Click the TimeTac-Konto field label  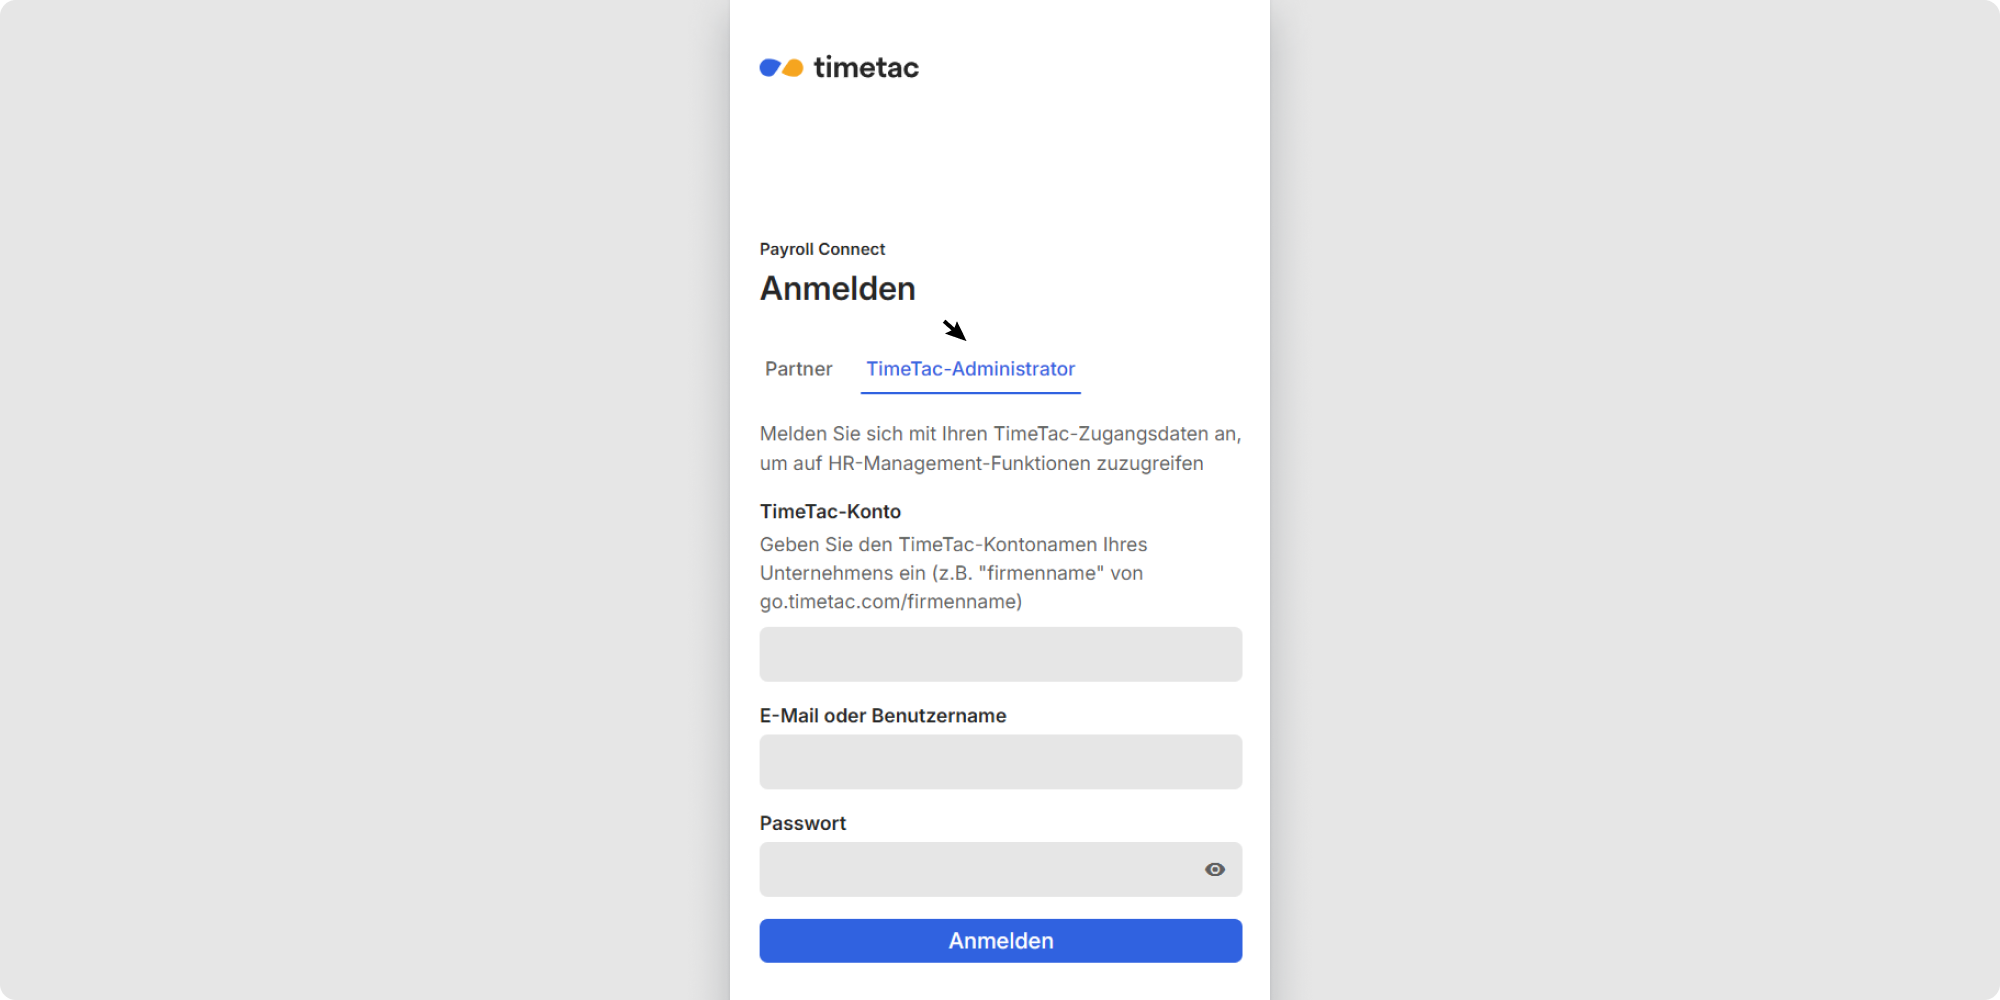pyautogui.click(x=830, y=512)
